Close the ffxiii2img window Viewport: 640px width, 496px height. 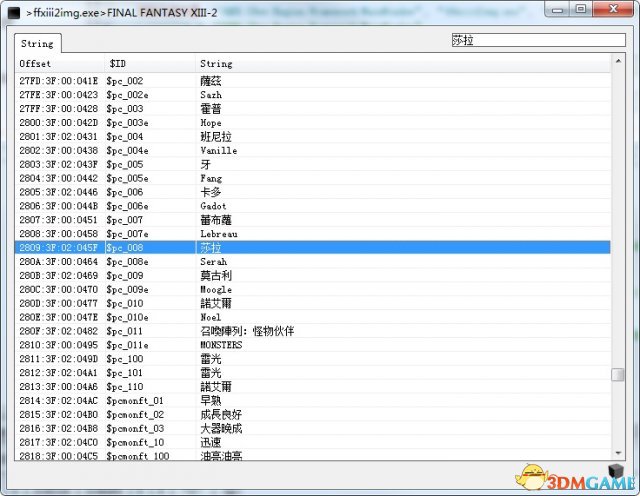[x=613, y=8]
